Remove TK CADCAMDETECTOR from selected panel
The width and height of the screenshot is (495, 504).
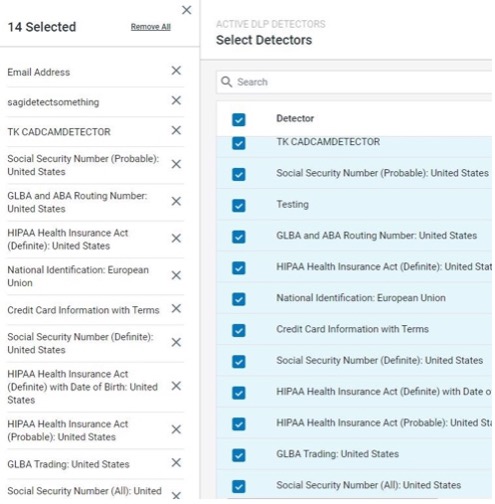click(x=176, y=130)
